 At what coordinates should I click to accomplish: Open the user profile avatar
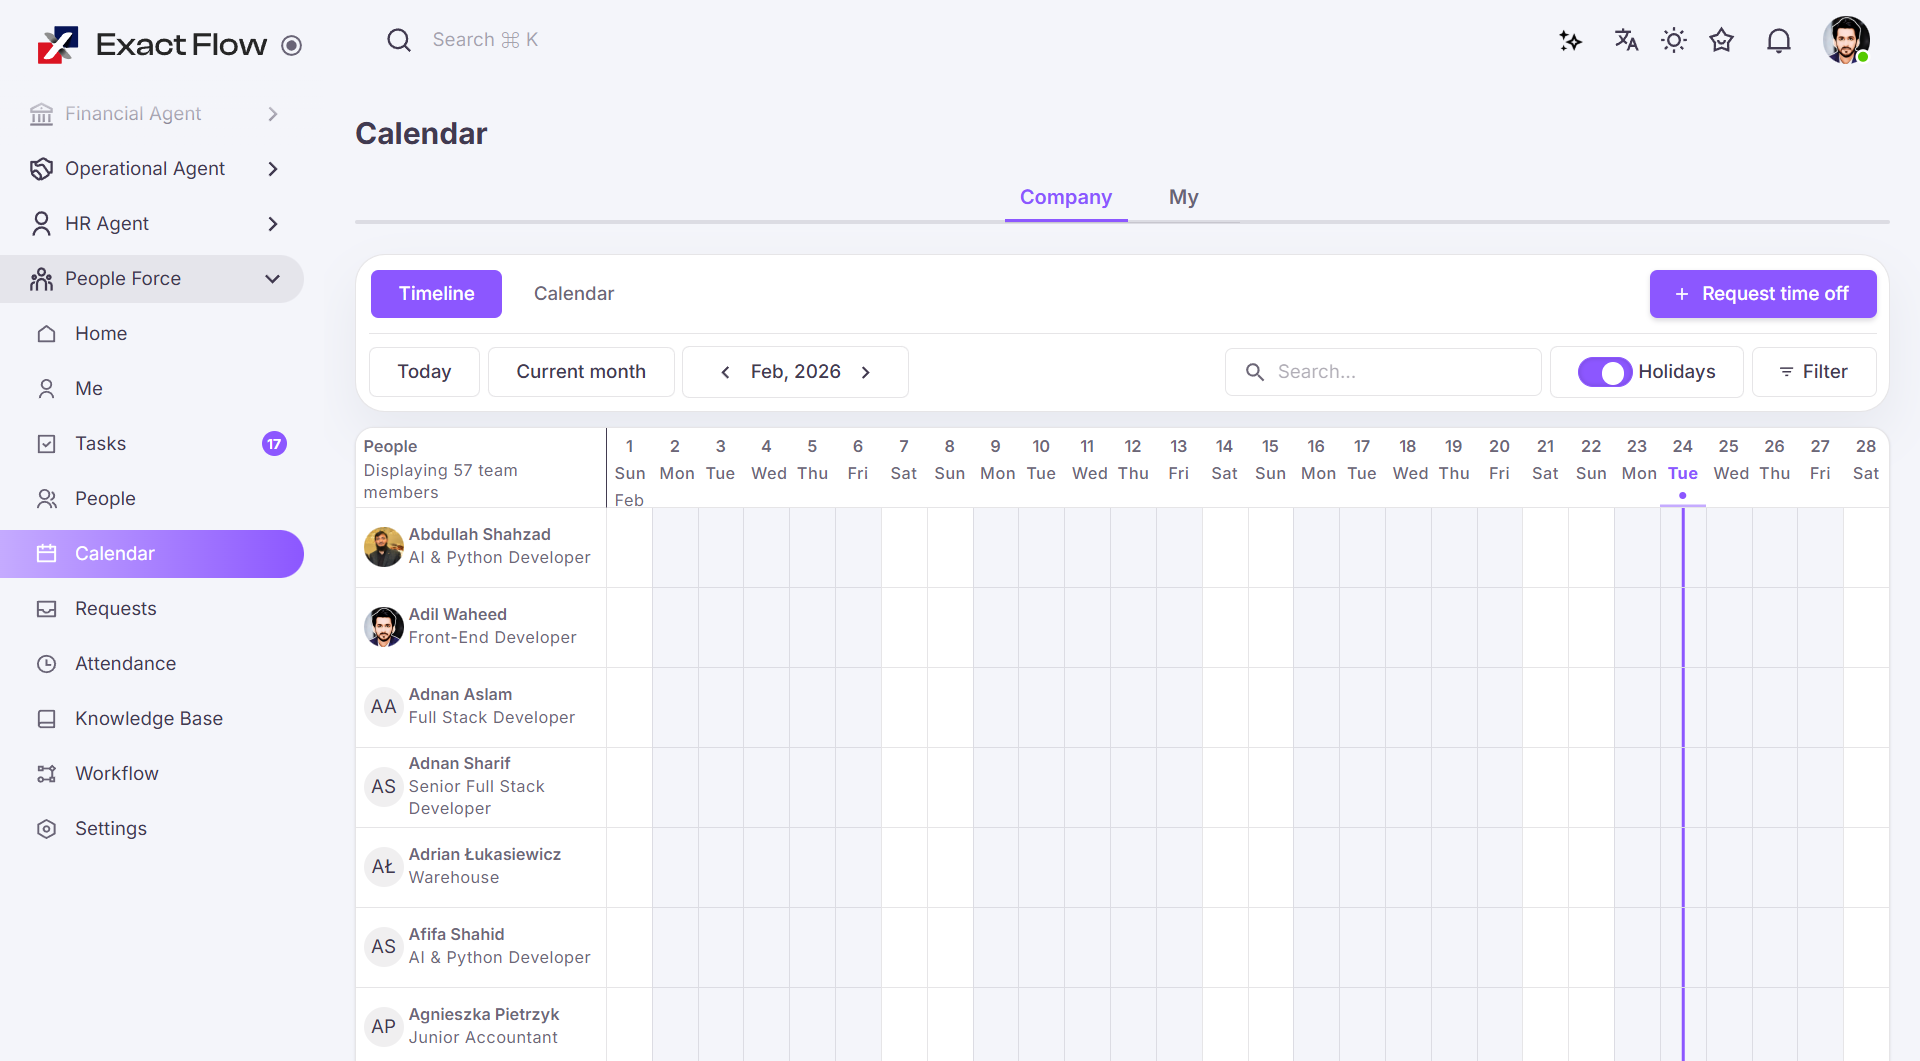coord(1845,40)
